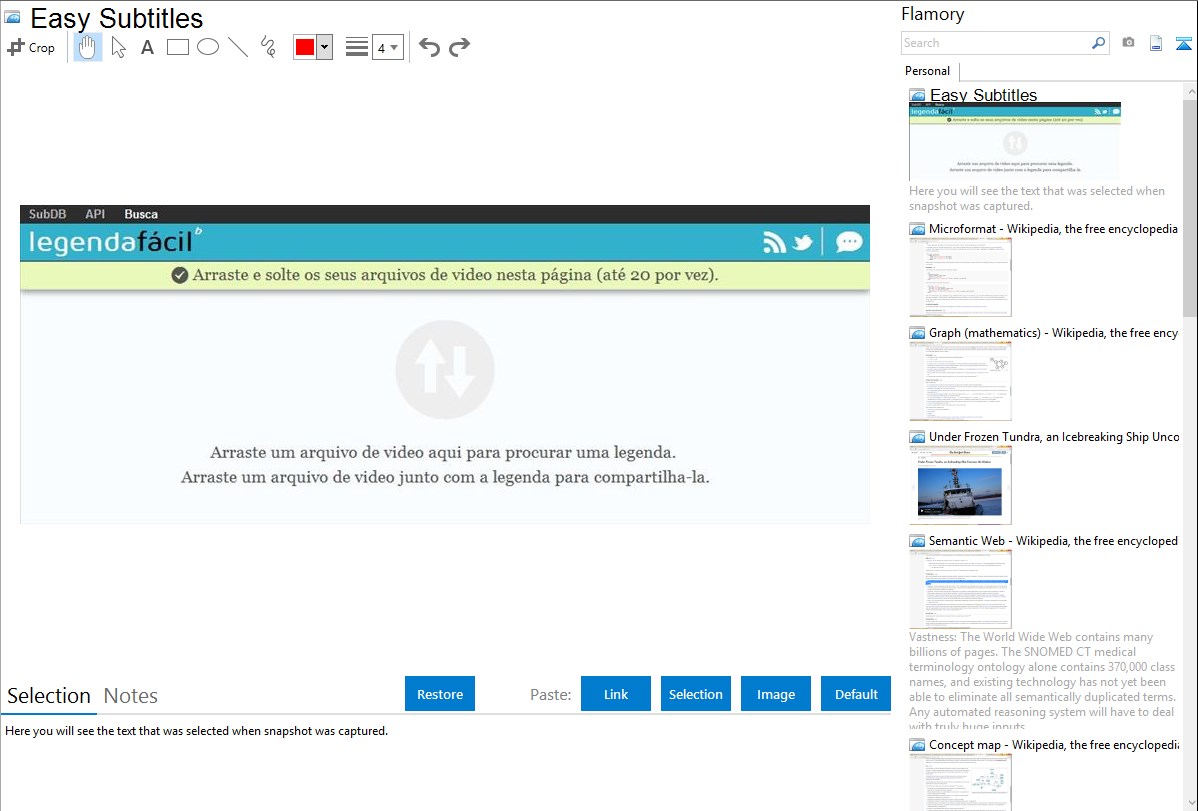
Task: Paste as Link button
Action: point(616,694)
